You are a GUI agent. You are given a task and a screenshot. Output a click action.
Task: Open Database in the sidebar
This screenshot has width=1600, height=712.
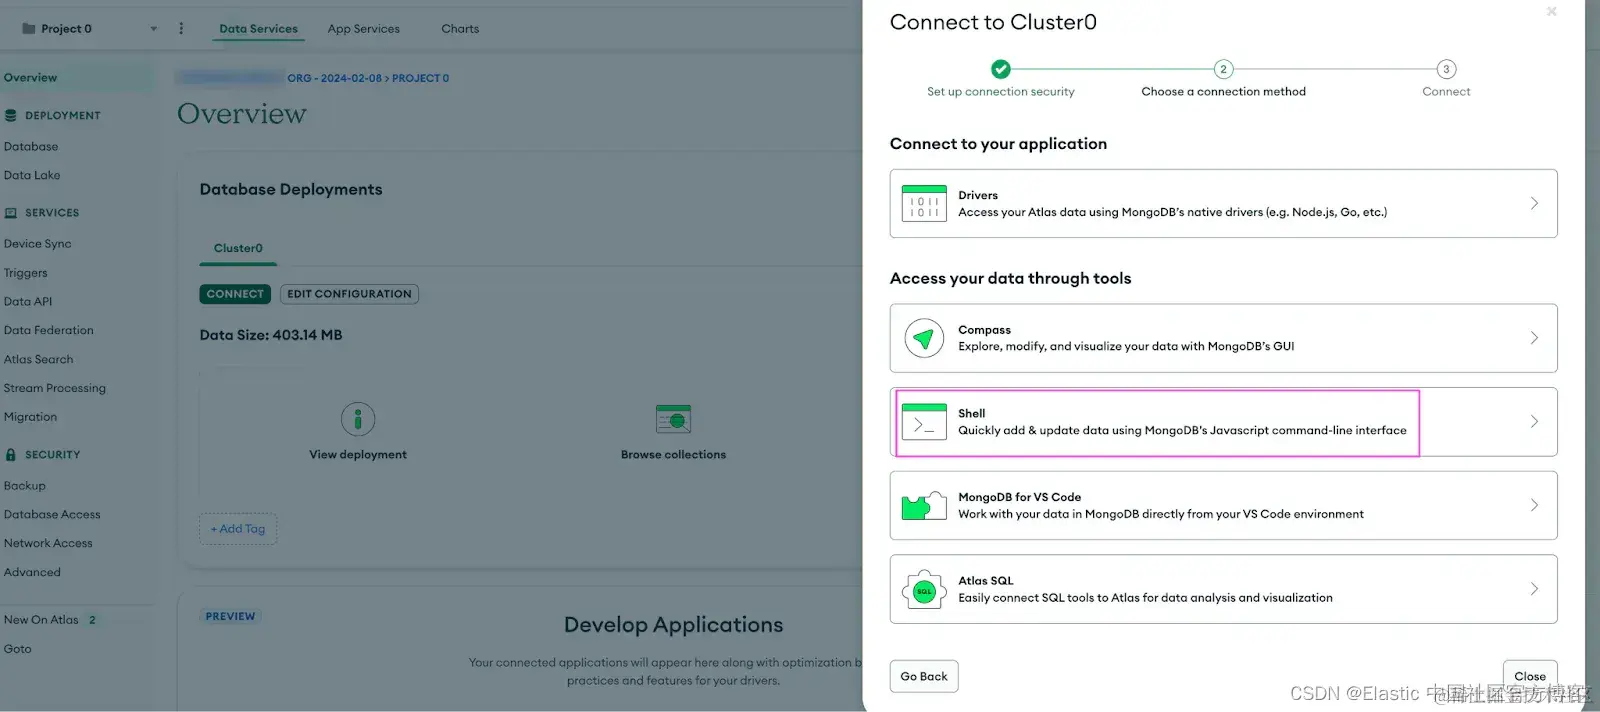(x=31, y=147)
